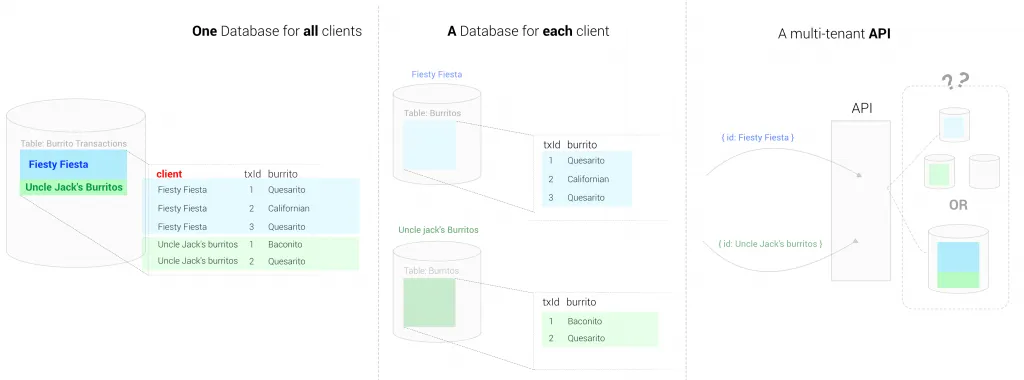Image resolution: width=1024 pixels, height=380 pixels.
Task: Click the "{ id: Uncle Jack's burritos }" request text
Action: click(x=769, y=244)
